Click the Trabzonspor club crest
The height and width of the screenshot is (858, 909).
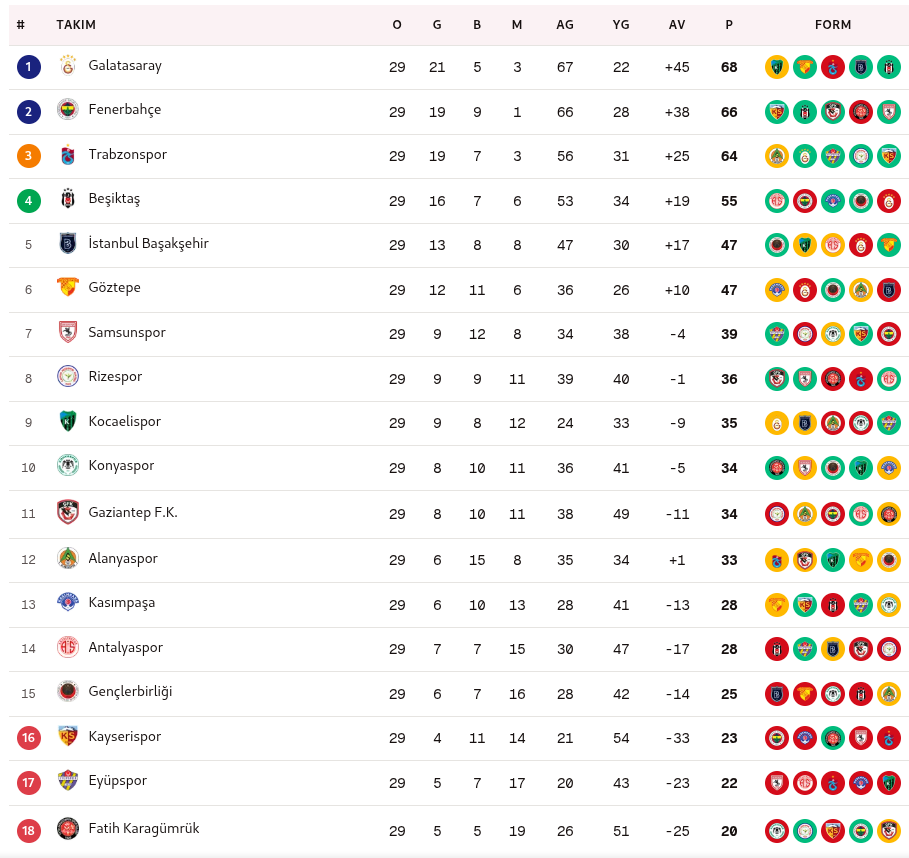tap(68, 155)
